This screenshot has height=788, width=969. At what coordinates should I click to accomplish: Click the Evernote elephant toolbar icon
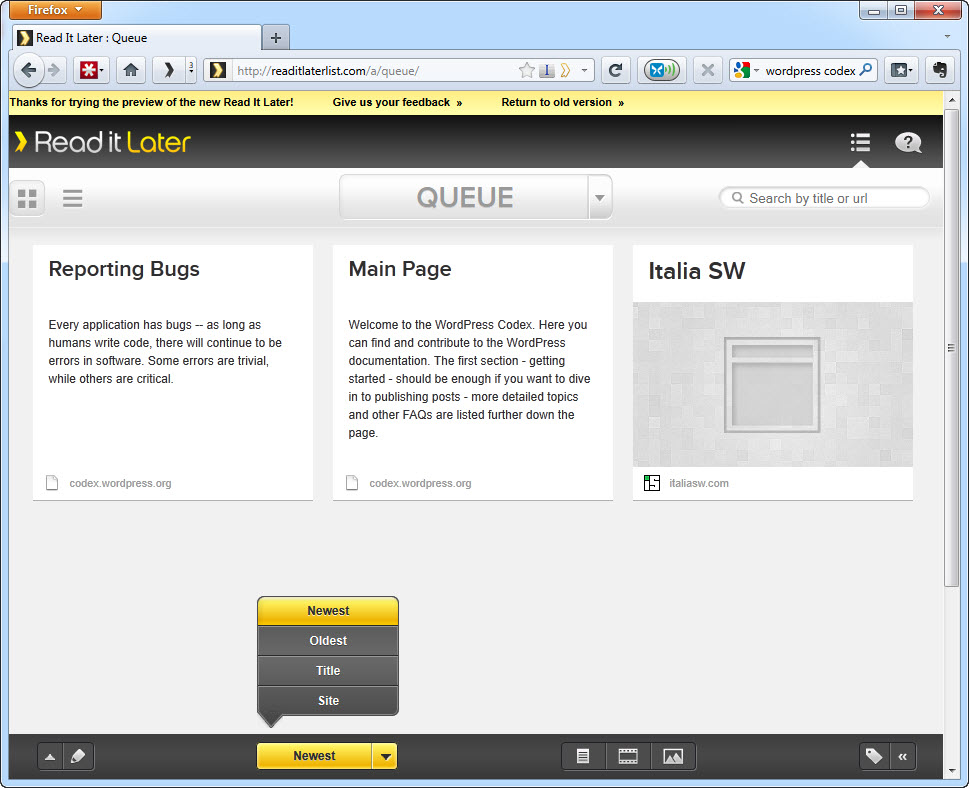[940, 70]
